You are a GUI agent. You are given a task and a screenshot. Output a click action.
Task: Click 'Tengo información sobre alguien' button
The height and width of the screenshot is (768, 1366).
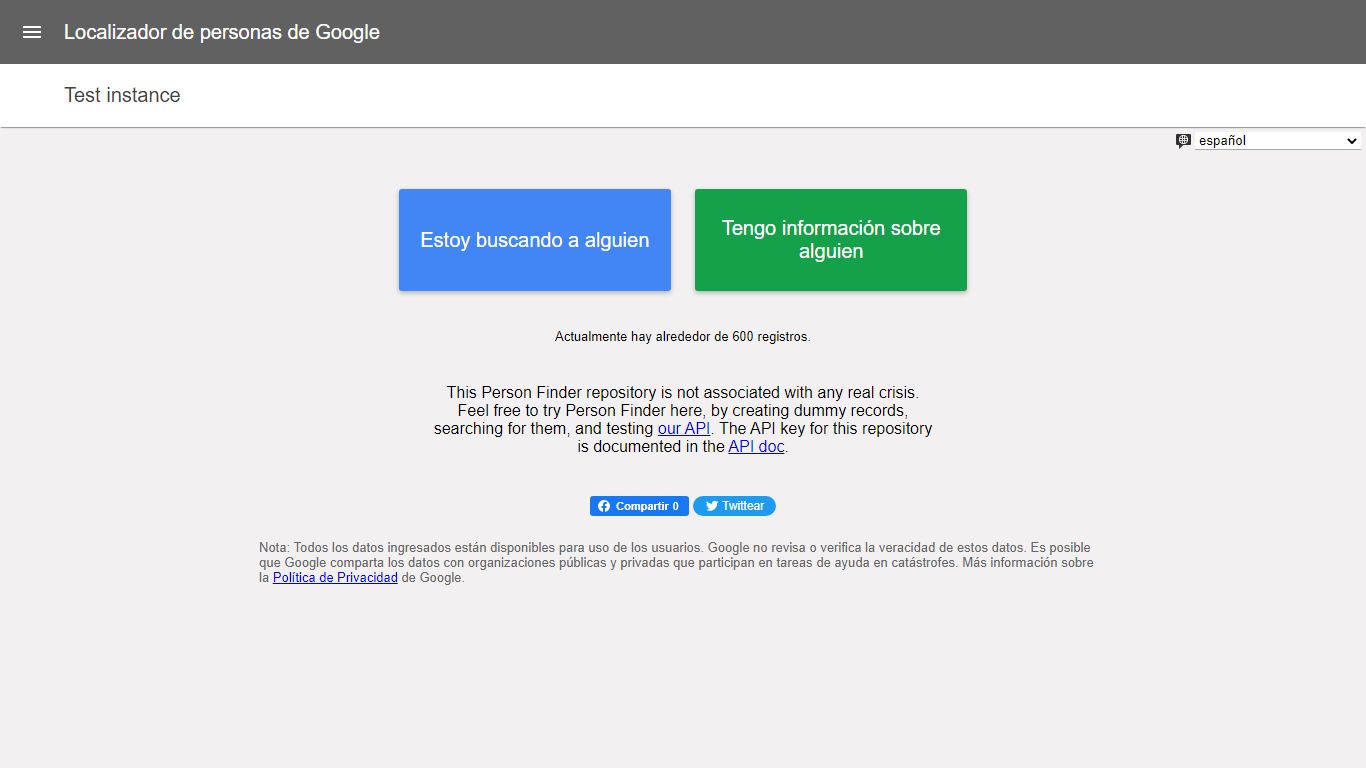click(831, 240)
